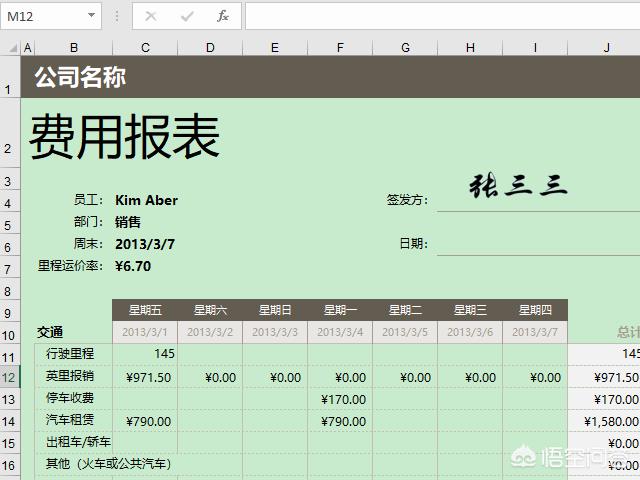Click the ¥790.00 car rental Friday cell
The image size is (640, 480).
point(145,421)
